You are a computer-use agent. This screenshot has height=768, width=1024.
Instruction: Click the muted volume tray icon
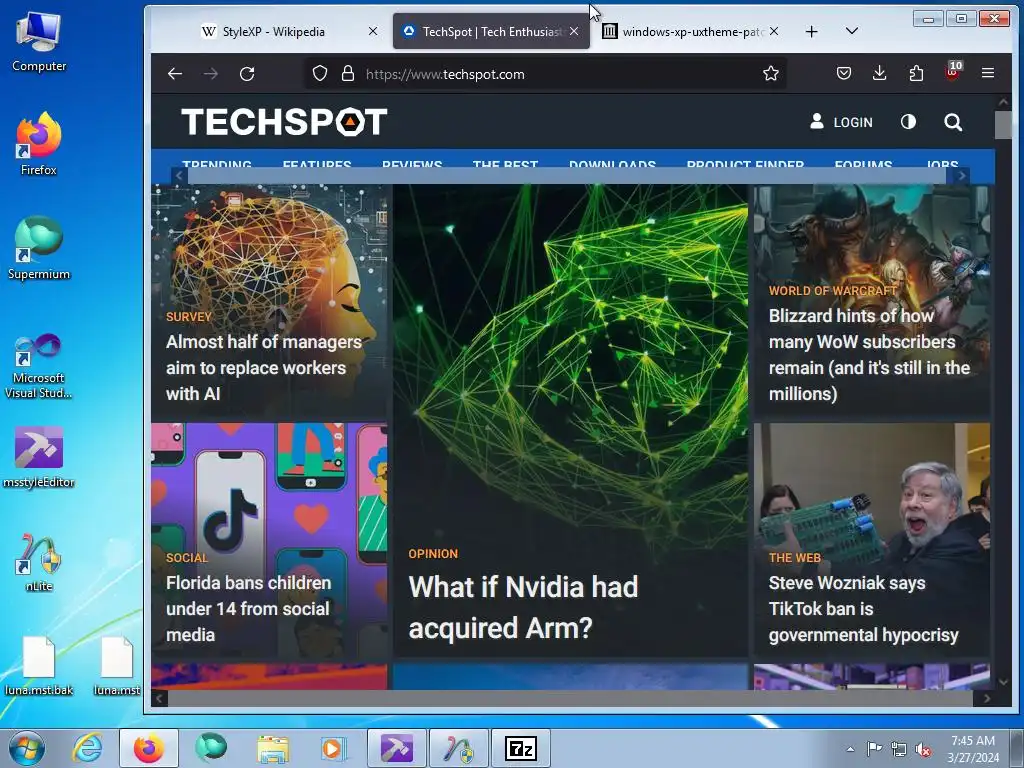pos(923,750)
